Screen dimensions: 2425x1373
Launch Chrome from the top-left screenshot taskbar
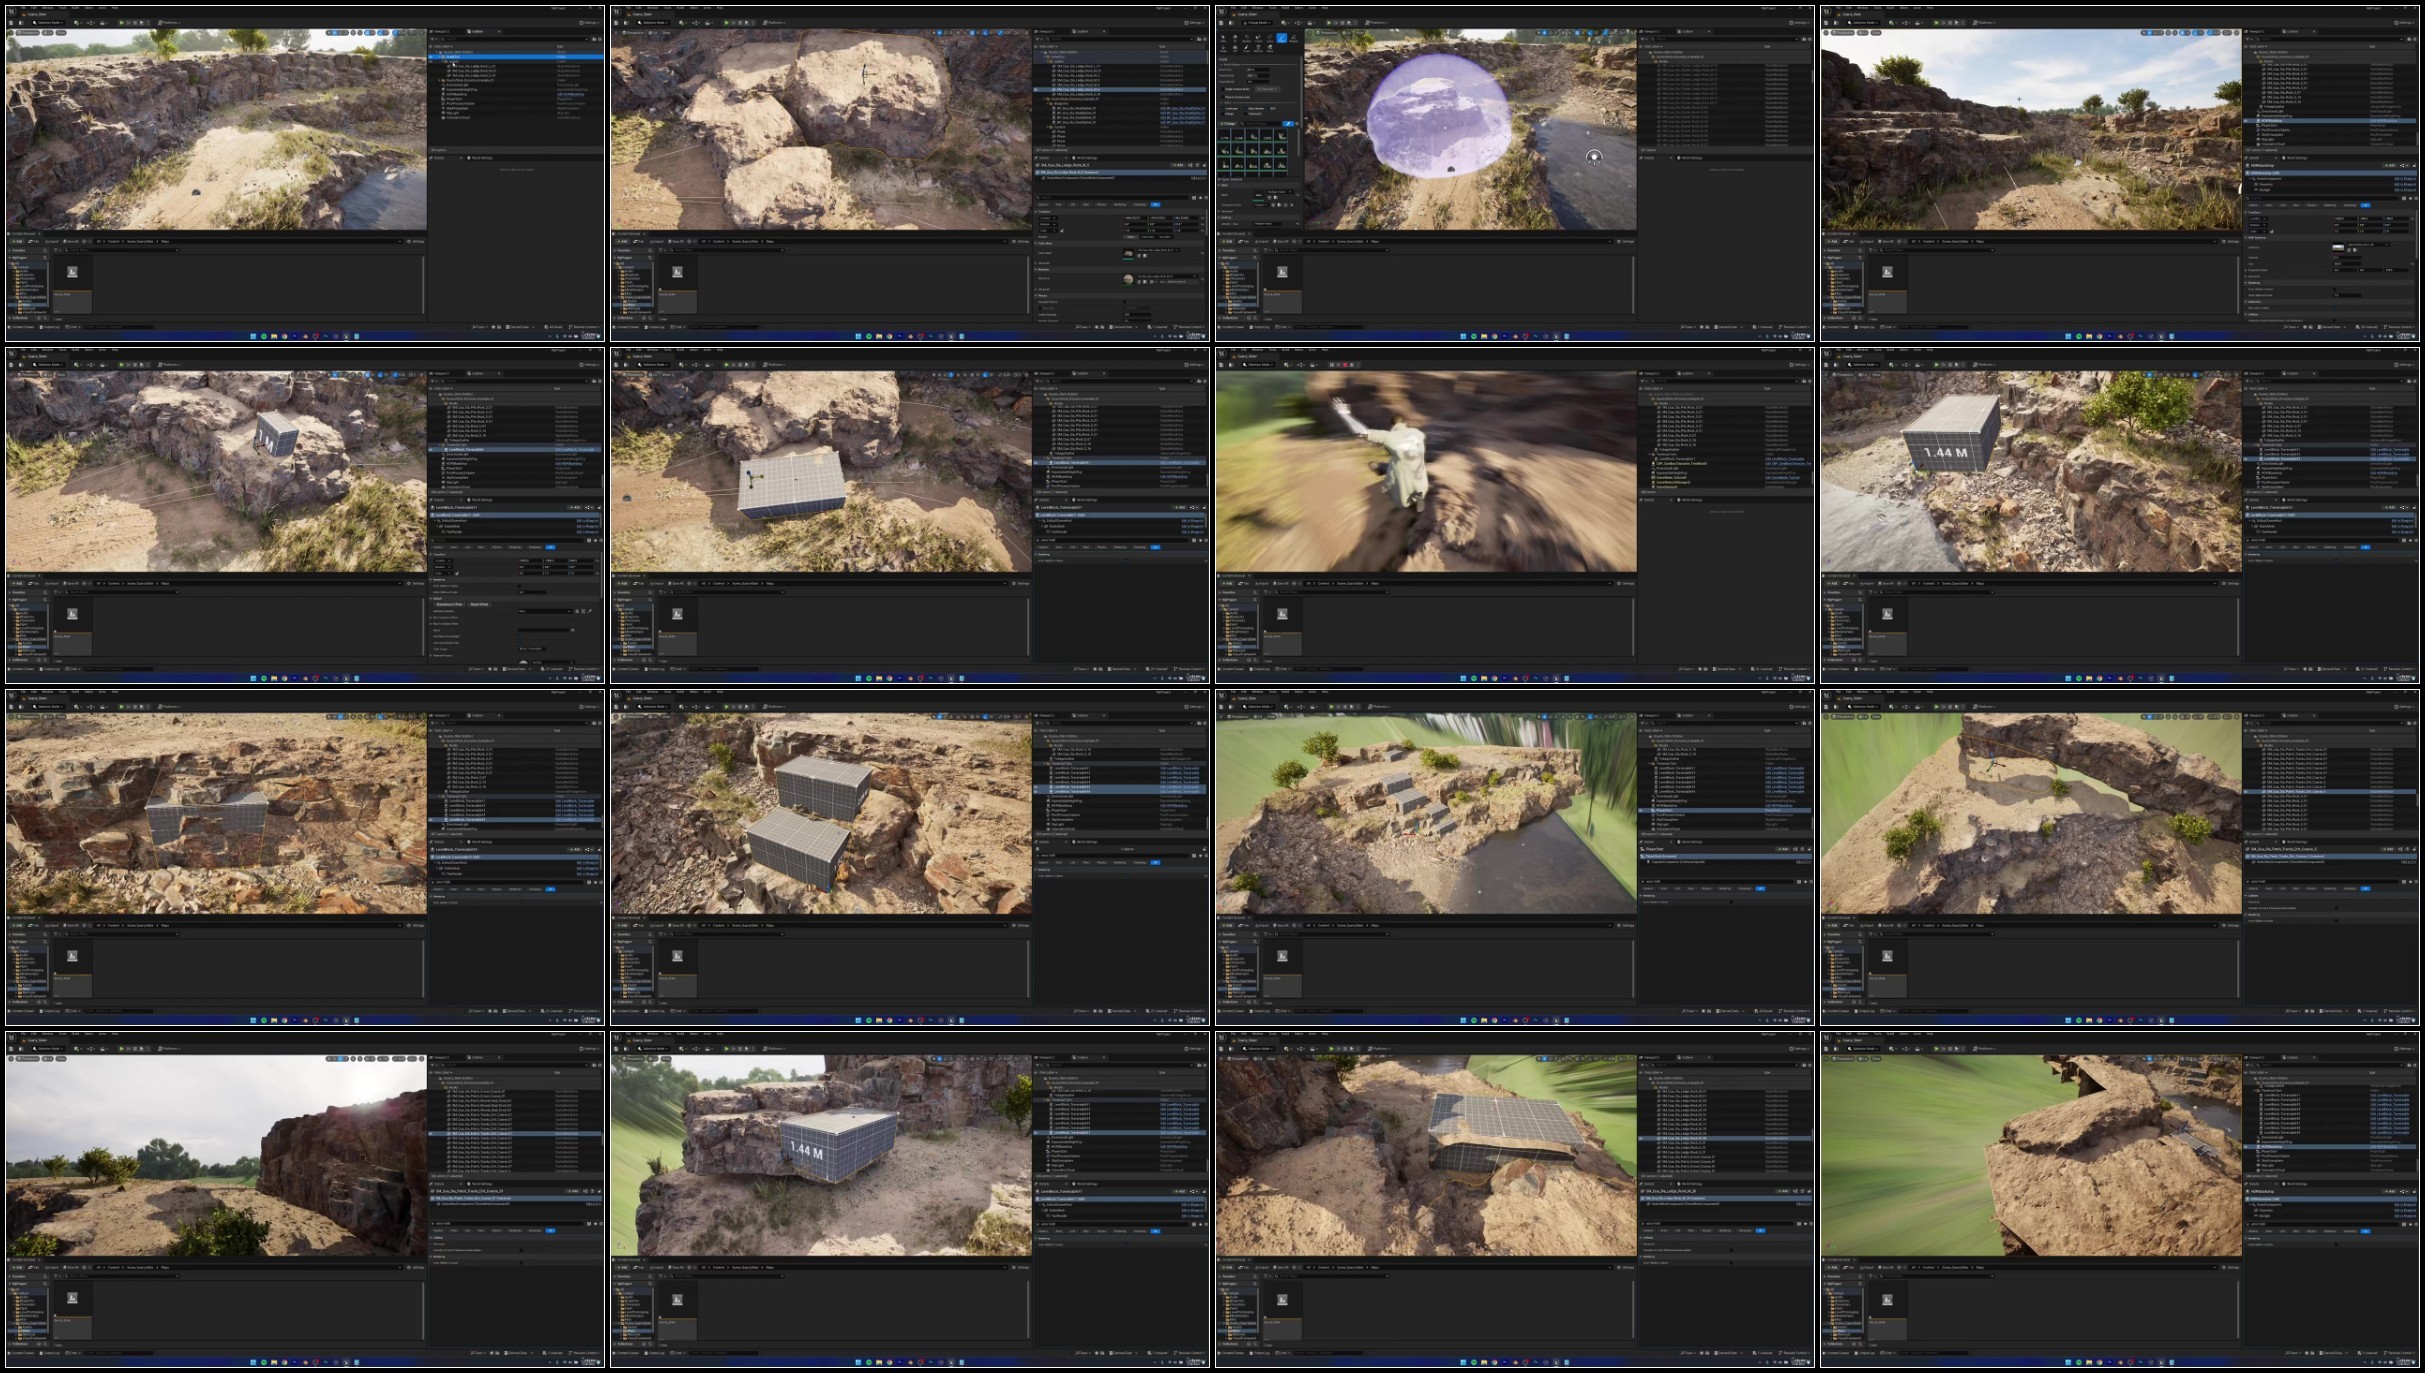pyautogui.click(x=285, y=336)
